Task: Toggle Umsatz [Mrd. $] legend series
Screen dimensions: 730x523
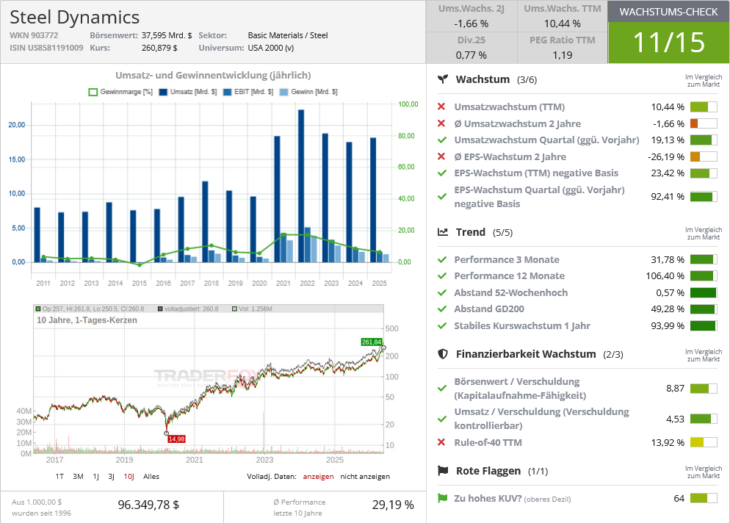Action: [x=188, y=92]
